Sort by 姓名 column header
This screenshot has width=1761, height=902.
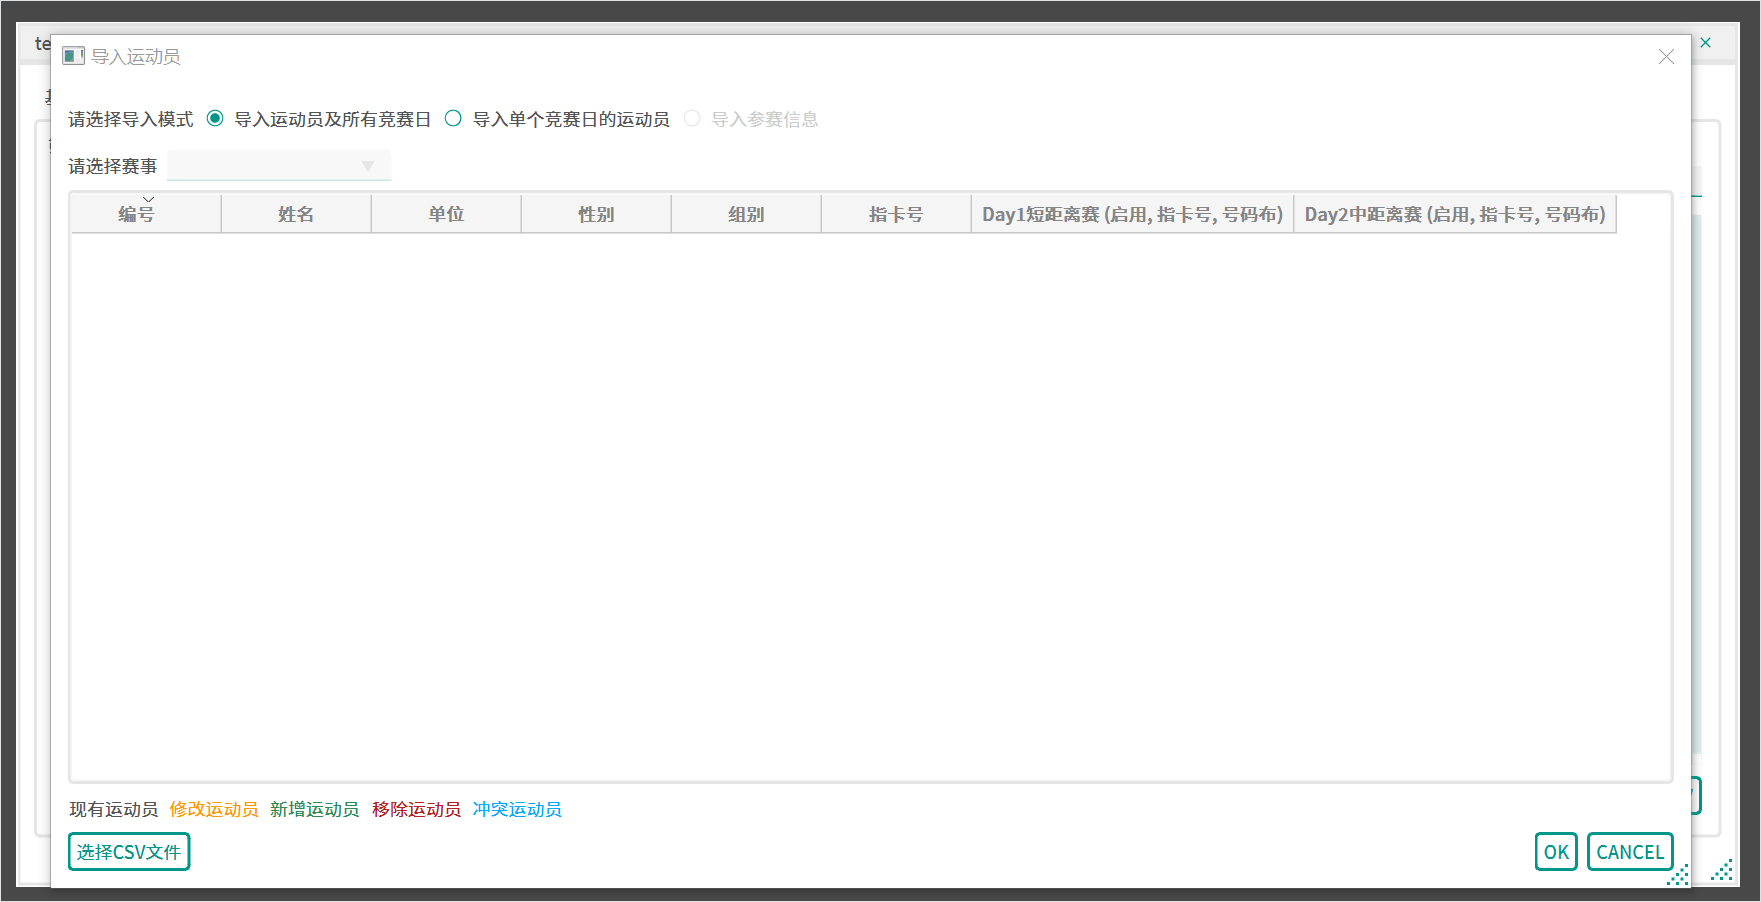(x=296, y=215)
